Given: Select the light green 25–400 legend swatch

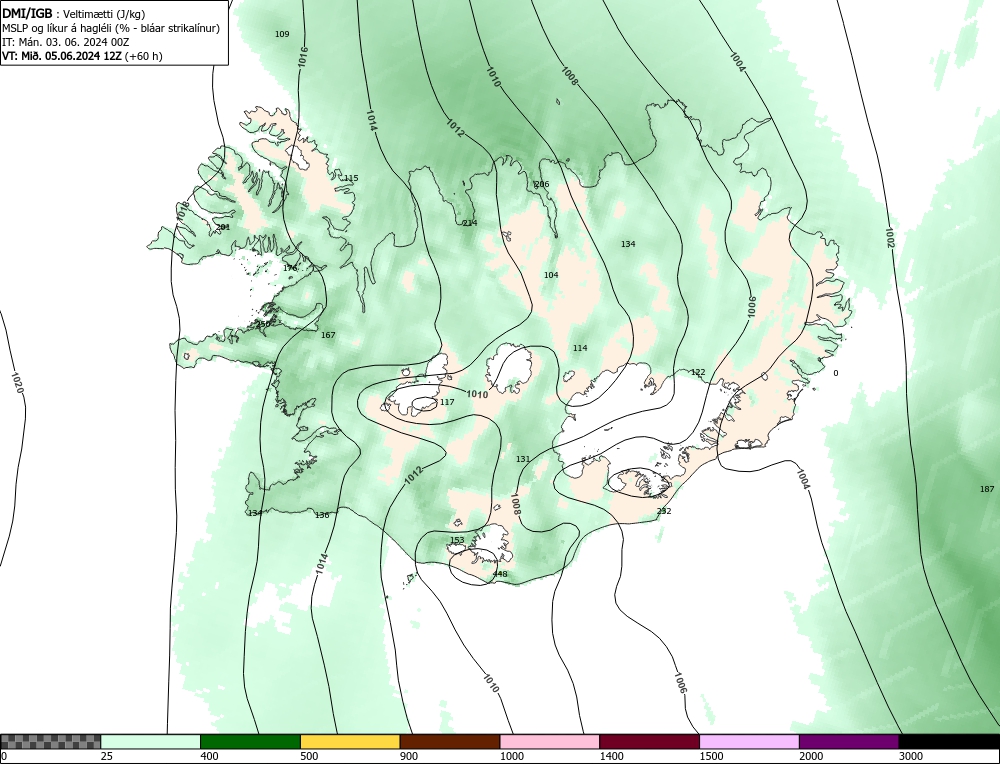Looking at the screenshot, I should pos(151,741).
